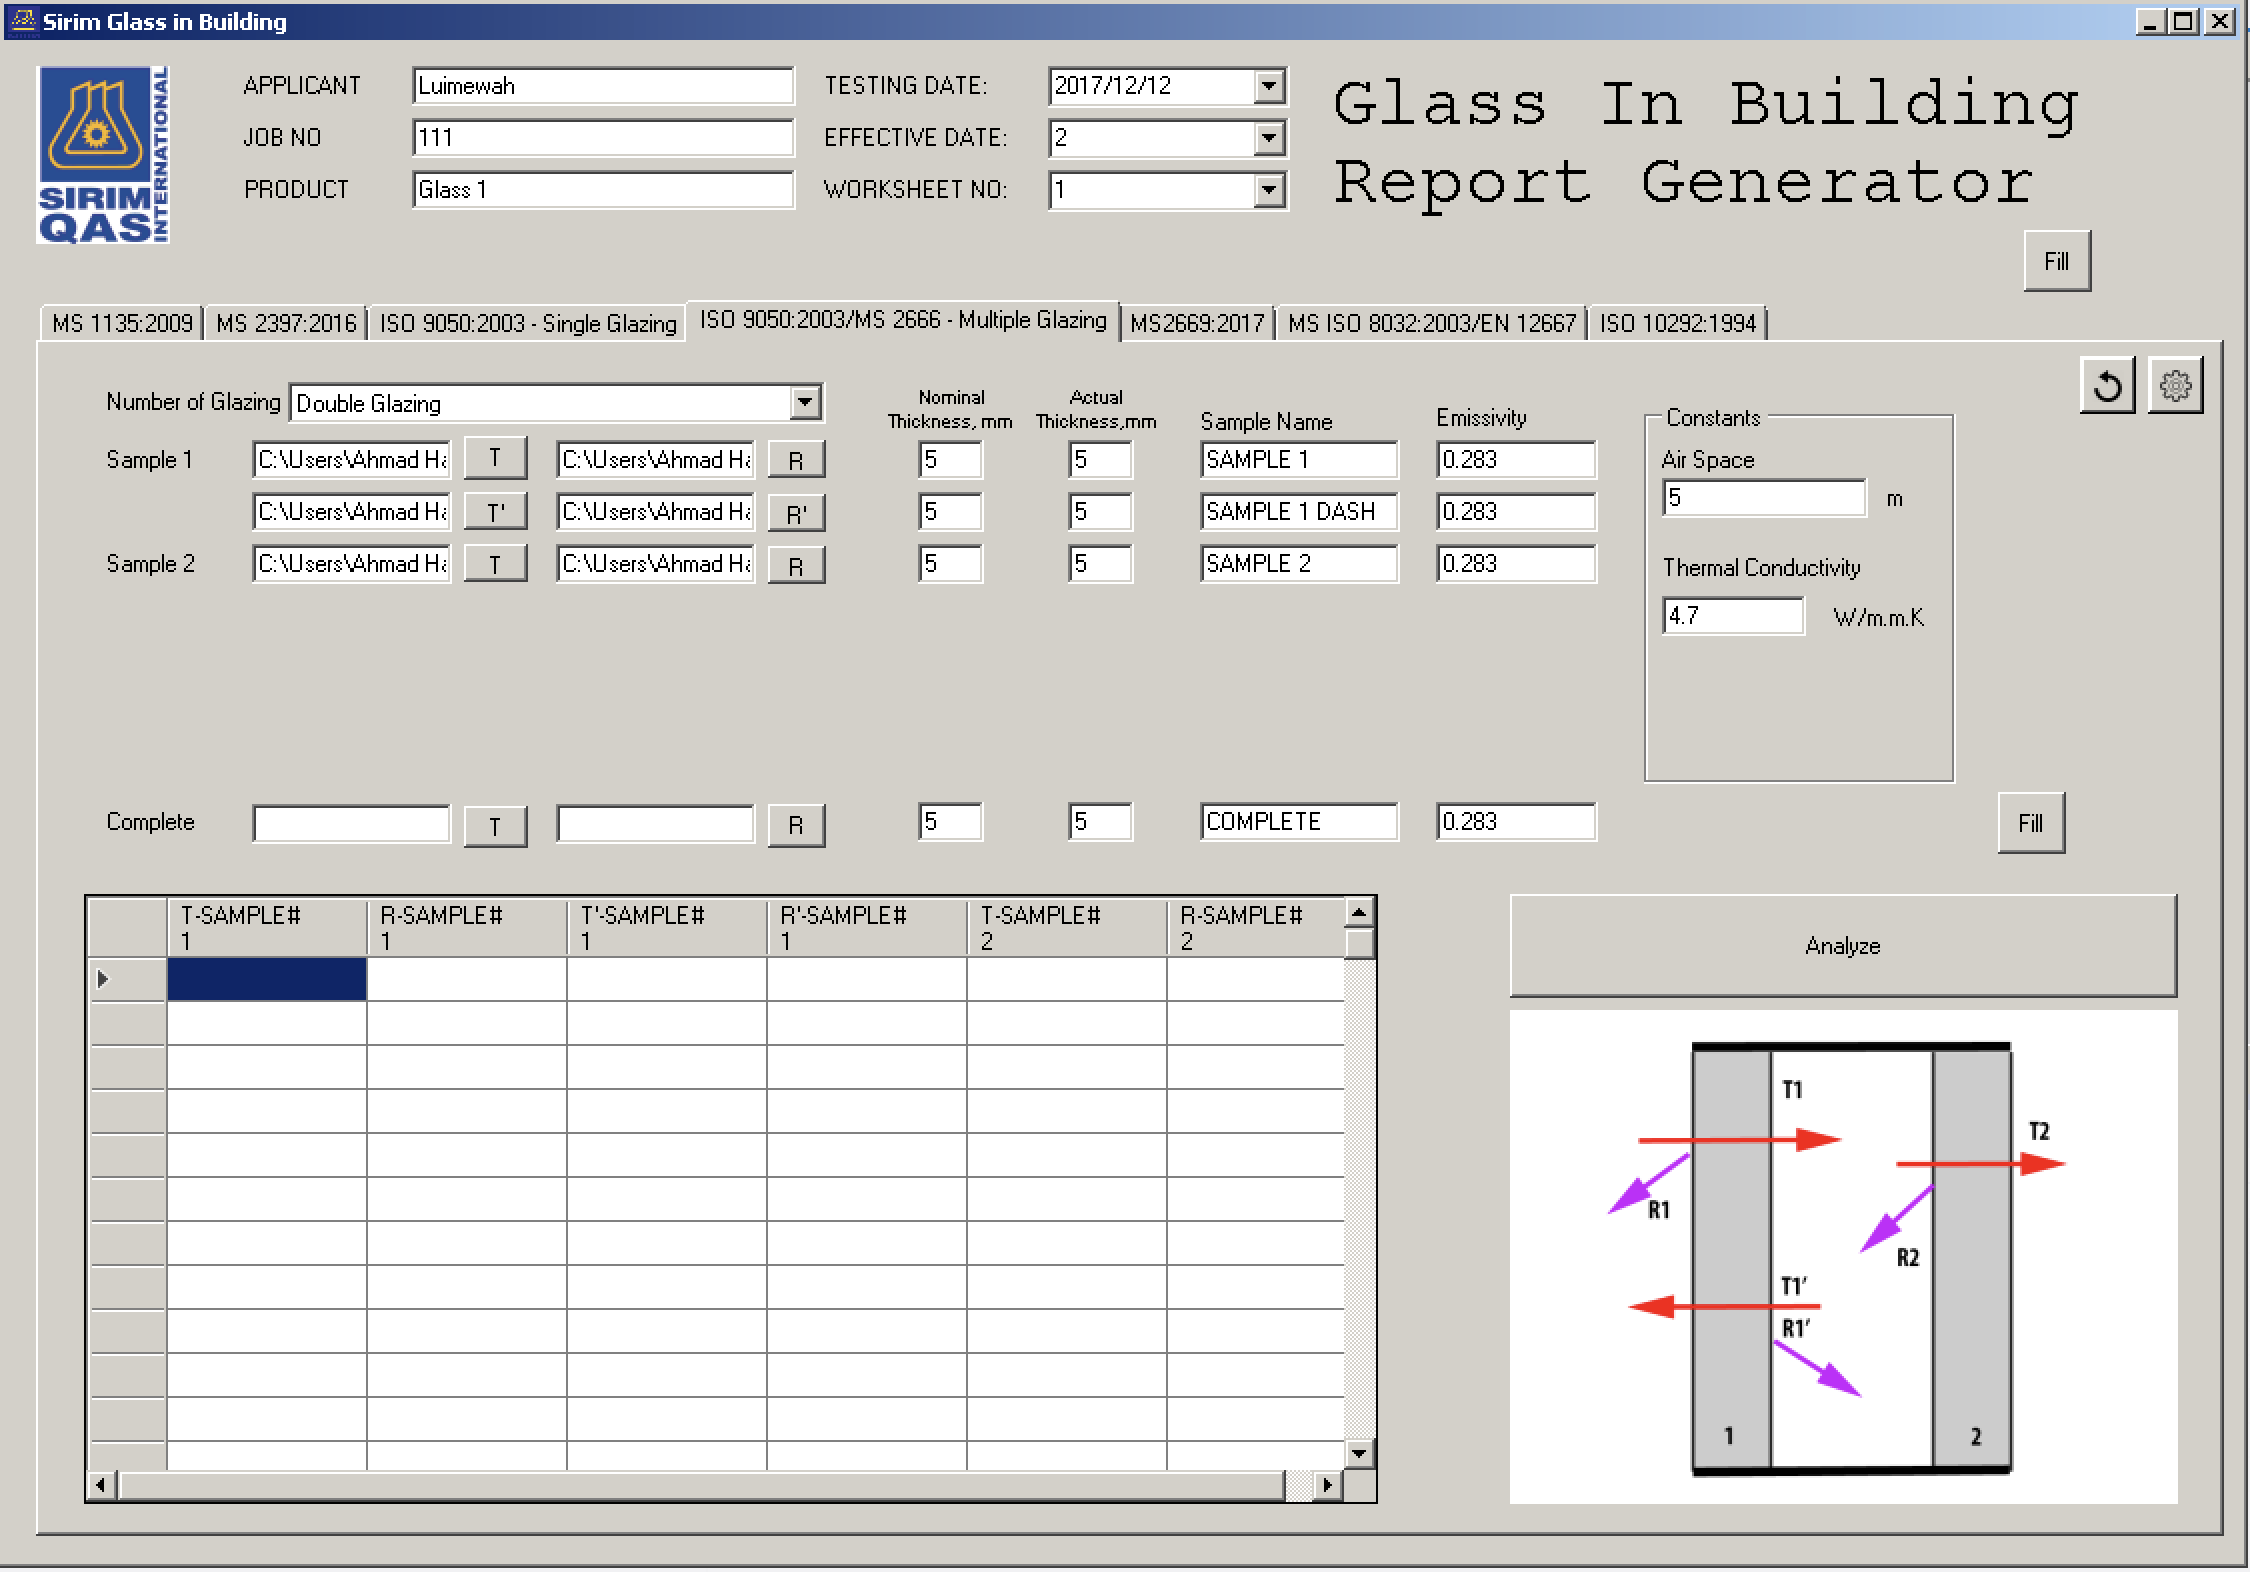The image size is (2250, 1572).
Task: Open the ISO 10292:1994 tab
Action: (1677, 324)
